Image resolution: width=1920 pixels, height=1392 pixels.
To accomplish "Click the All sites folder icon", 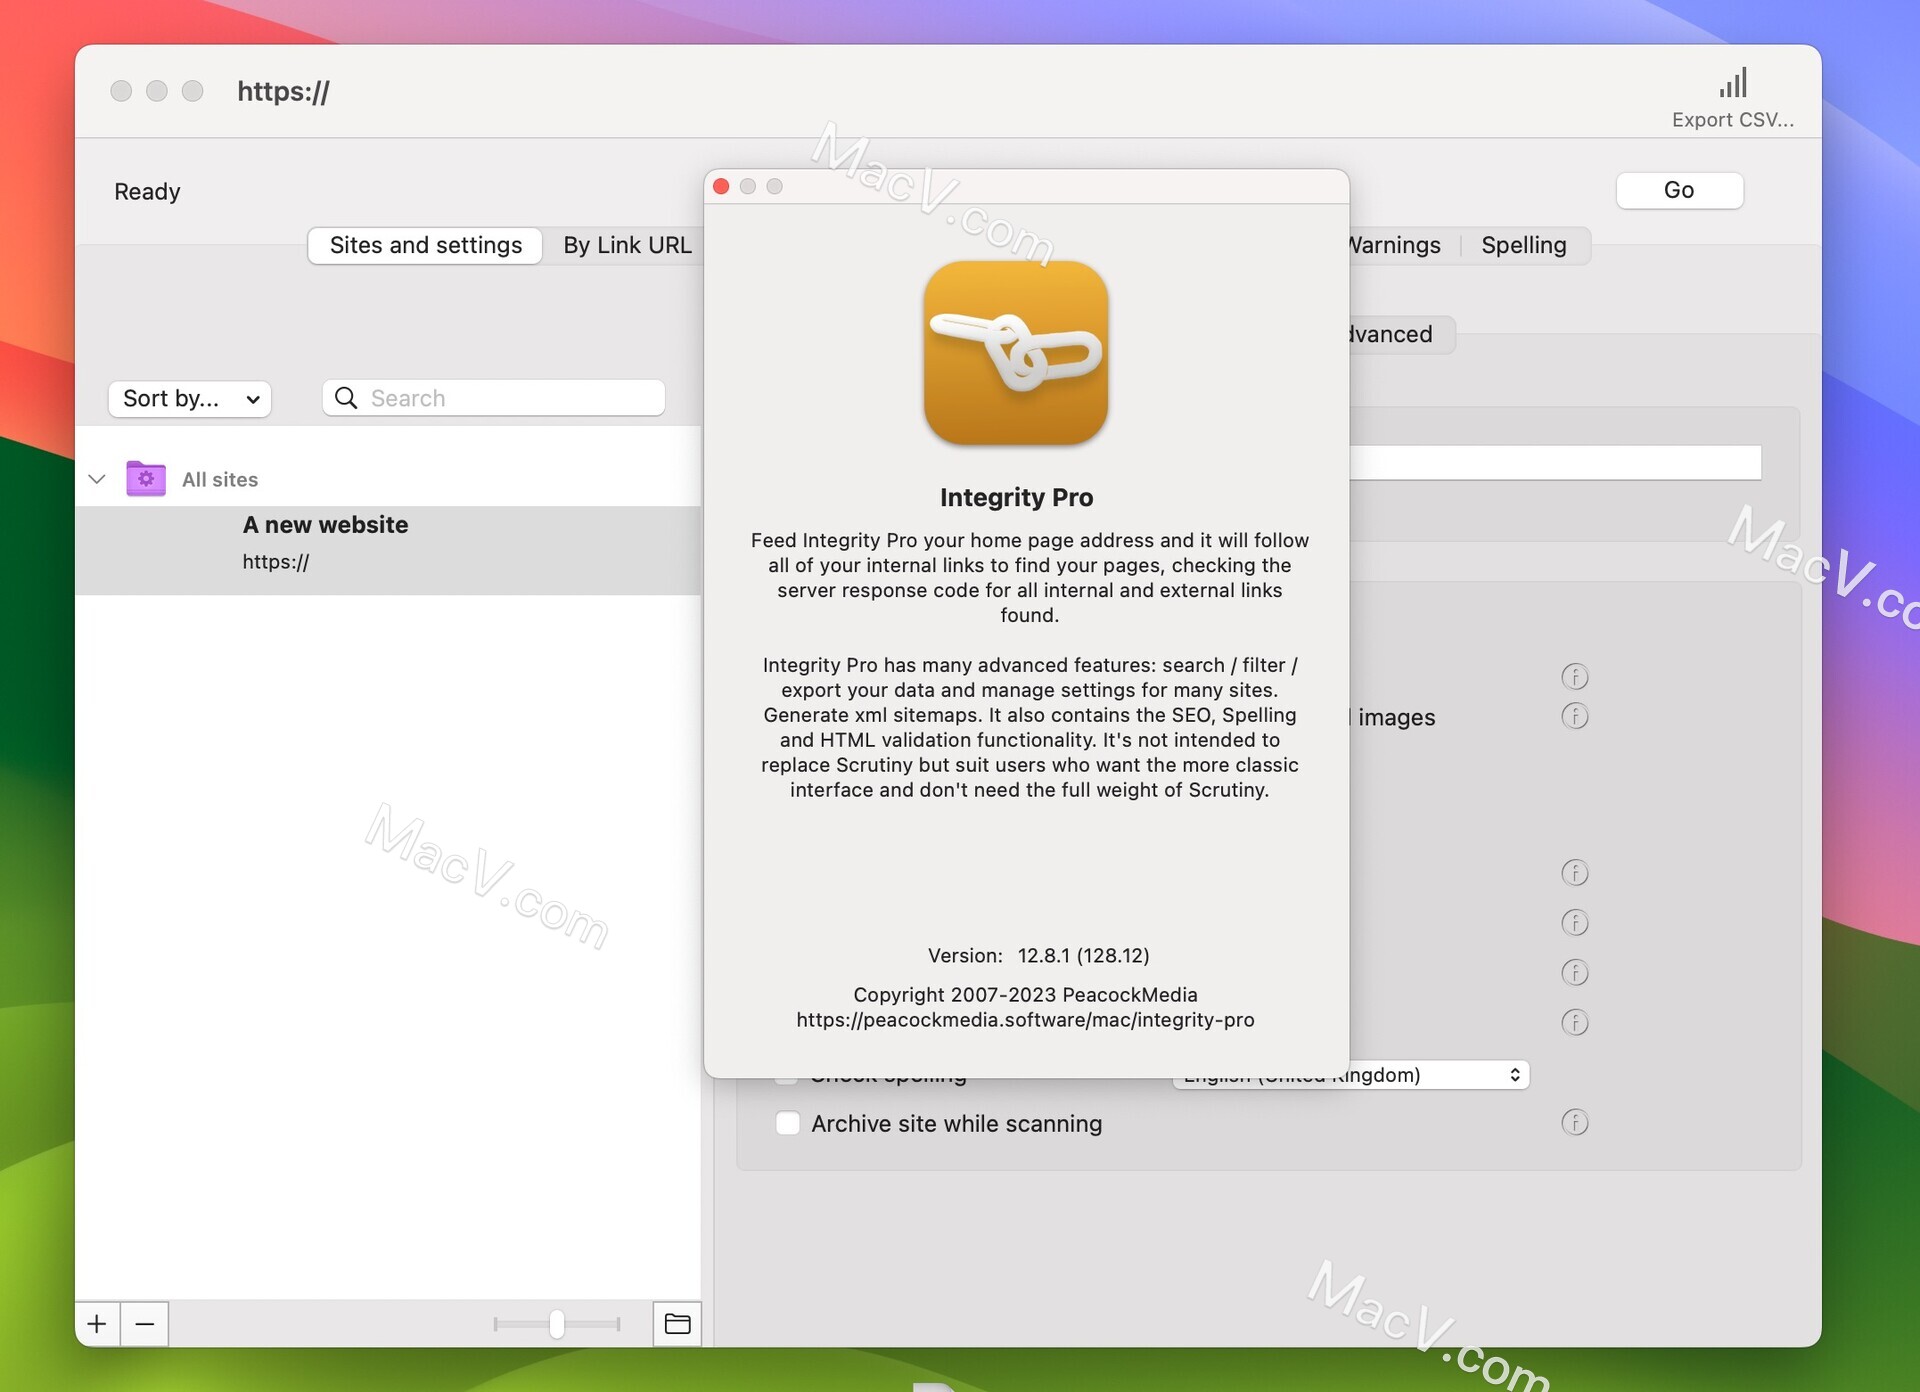I will click(x=146, y=478).
